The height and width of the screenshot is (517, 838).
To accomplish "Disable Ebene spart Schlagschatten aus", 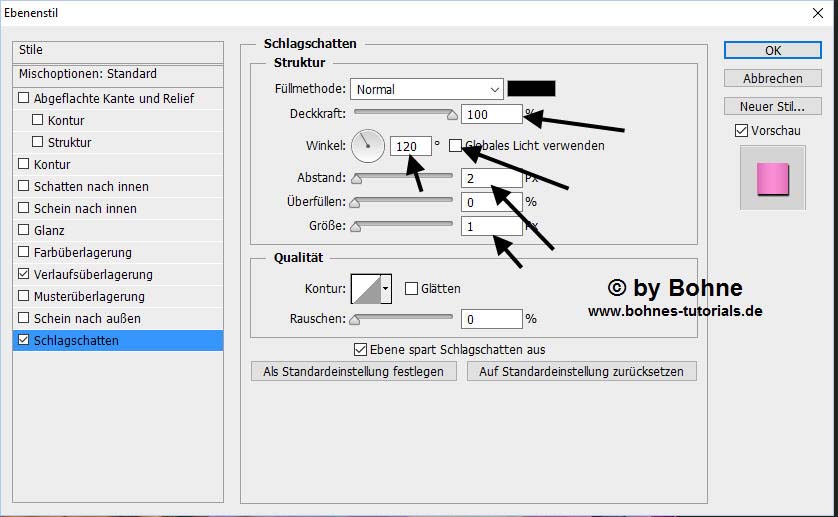I will (361, 349).
